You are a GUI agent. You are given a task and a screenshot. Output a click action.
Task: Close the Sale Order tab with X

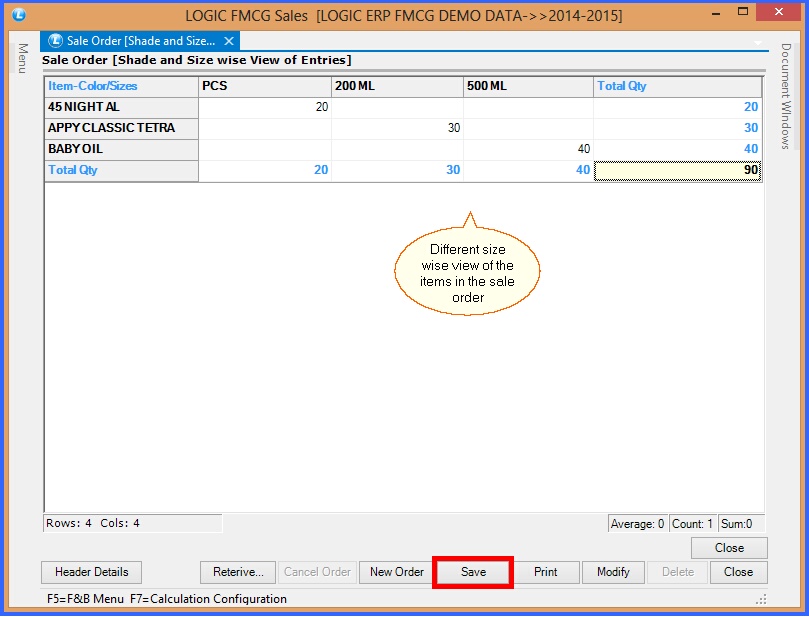pos(229,41)
